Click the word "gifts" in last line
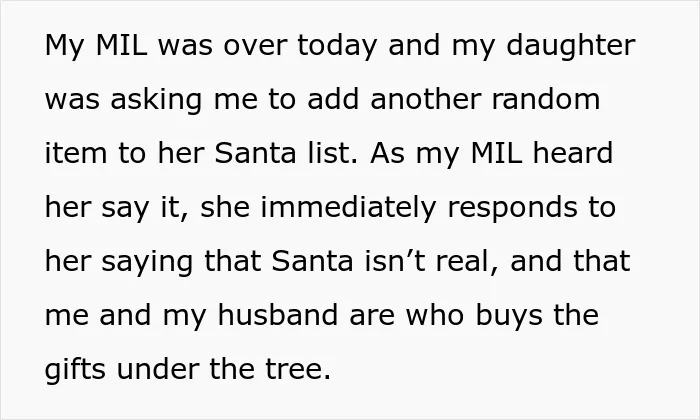 tap(75, 370)
